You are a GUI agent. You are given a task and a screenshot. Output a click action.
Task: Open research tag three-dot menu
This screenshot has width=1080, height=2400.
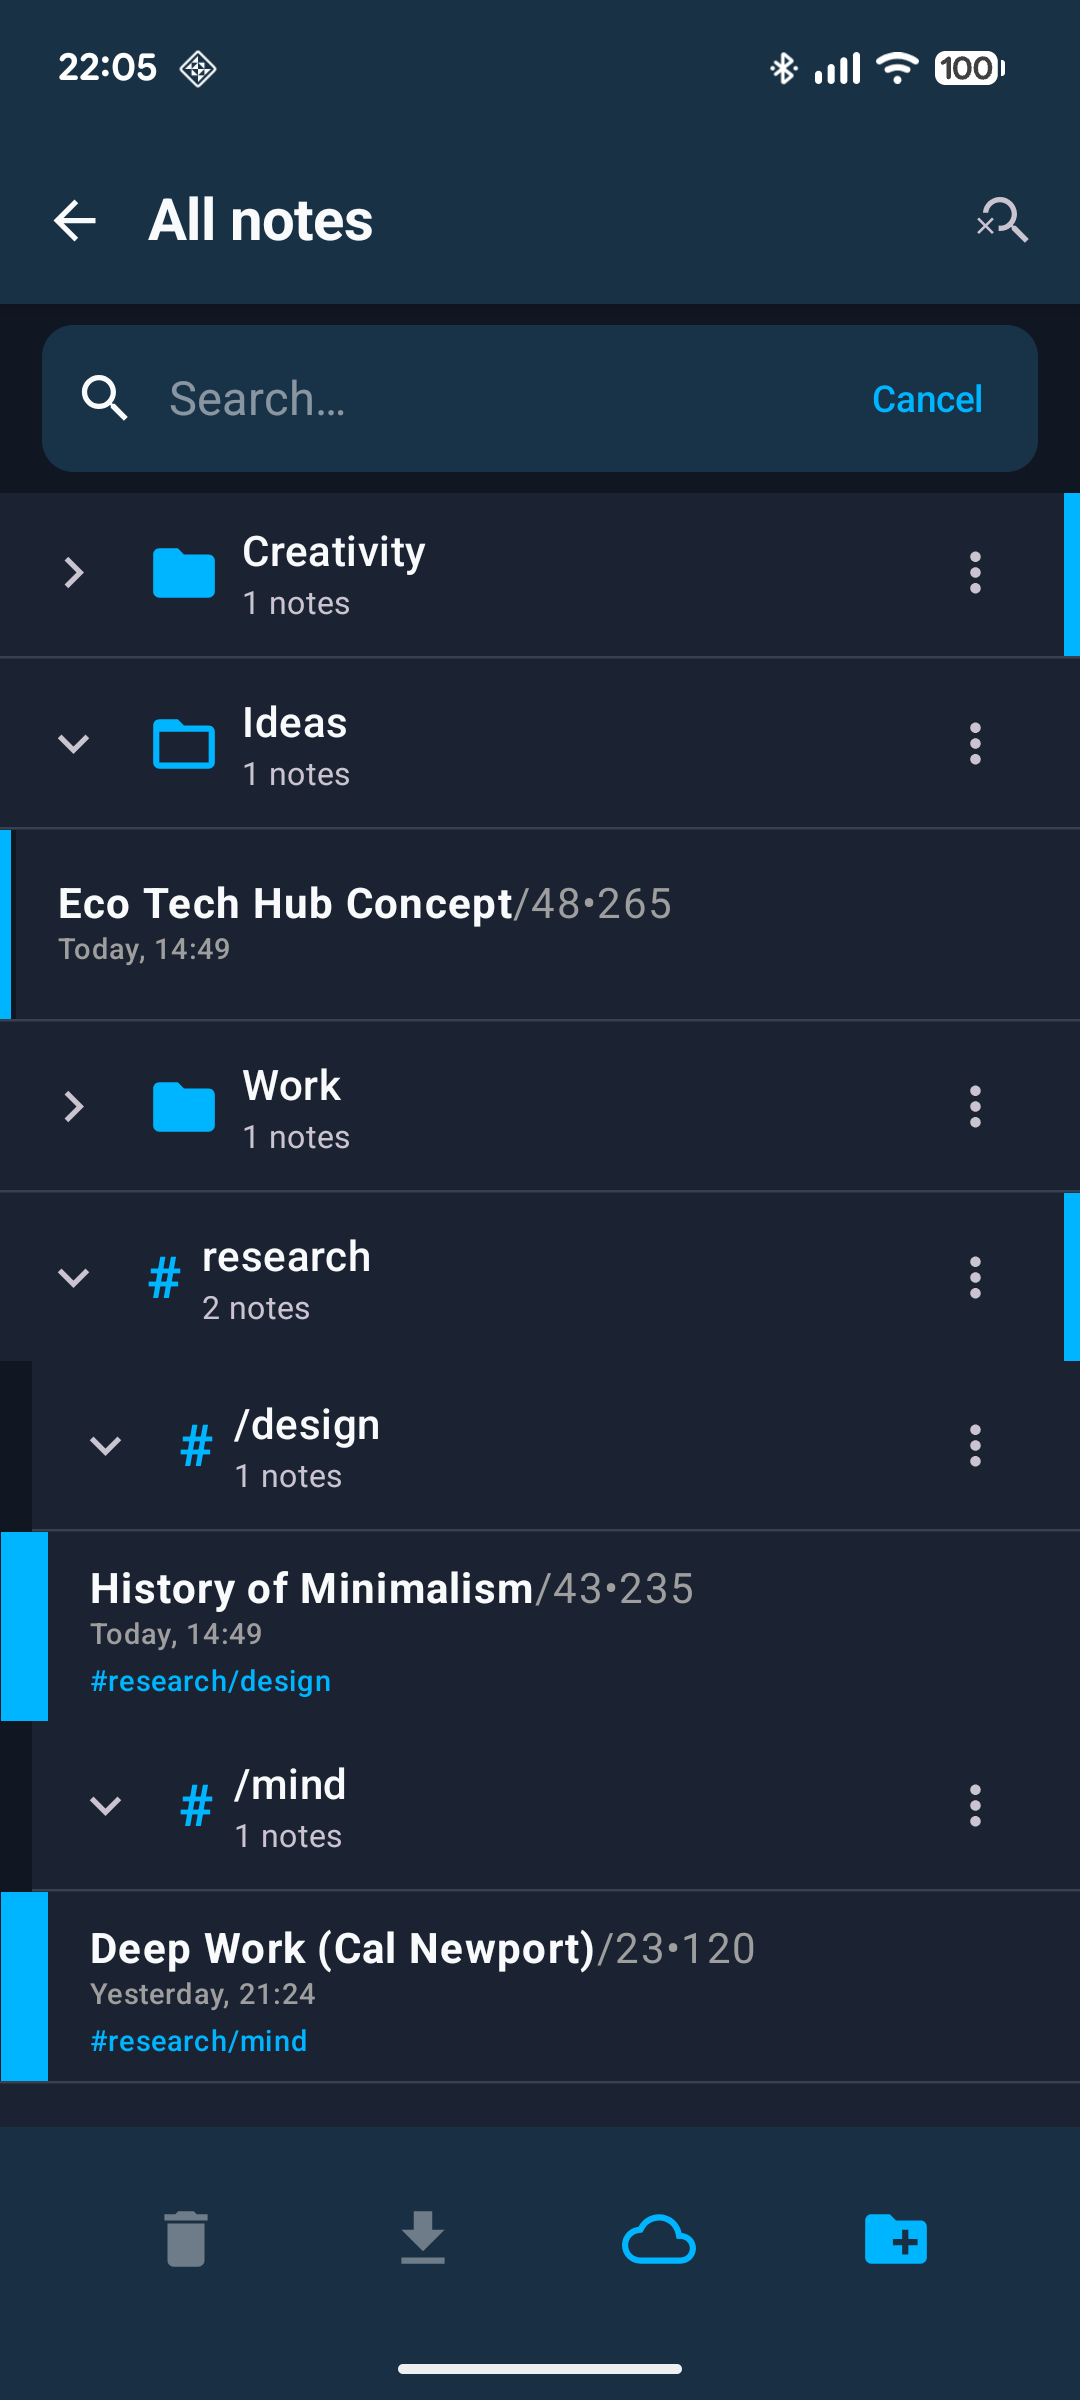click(x=975, y=1278)
